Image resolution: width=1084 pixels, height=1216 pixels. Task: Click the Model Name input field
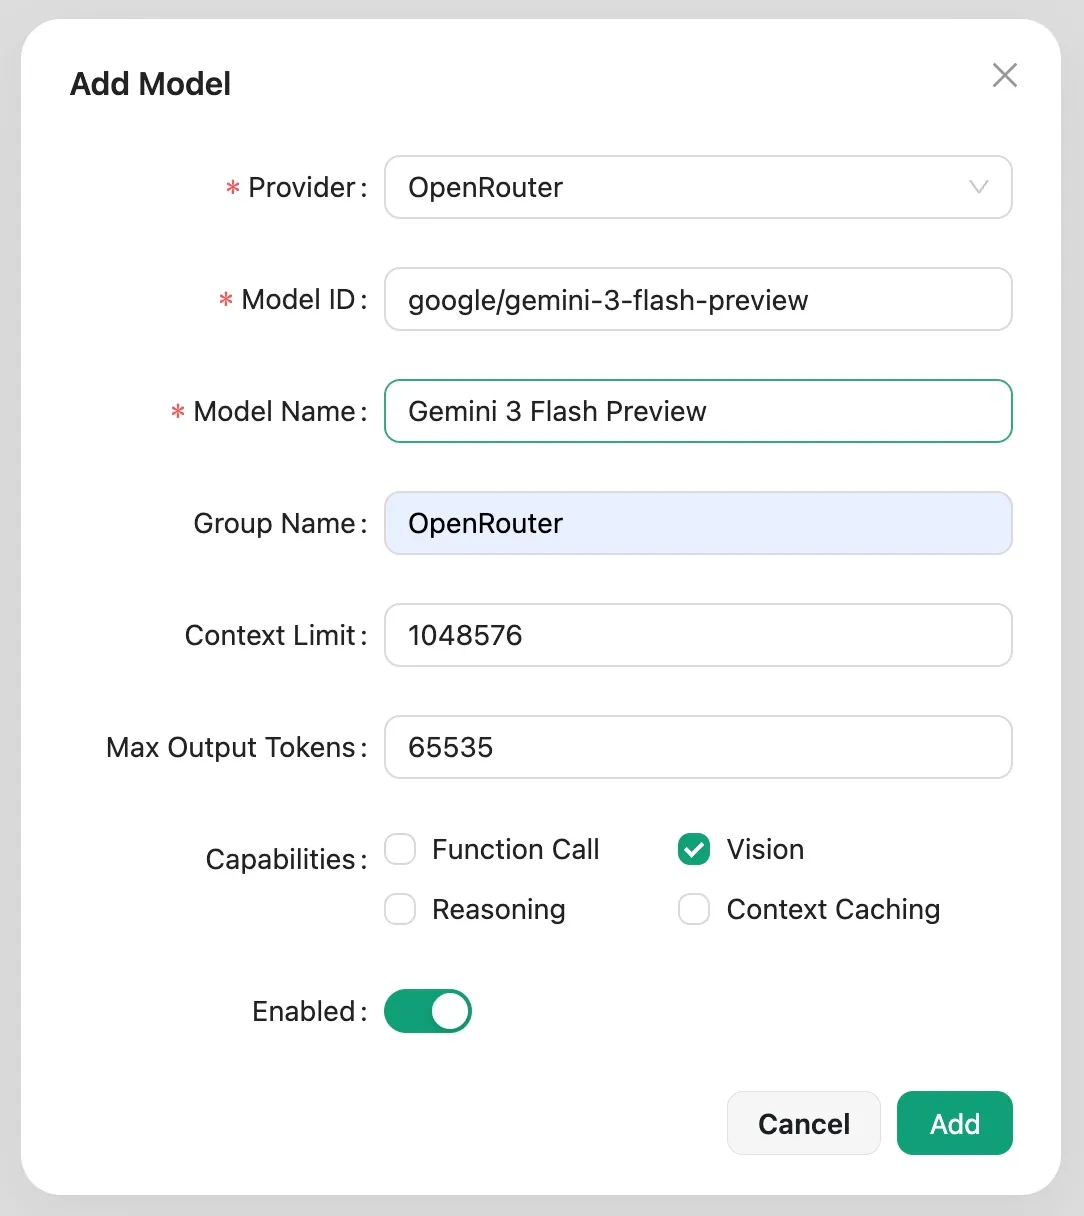tap(698, 411)
